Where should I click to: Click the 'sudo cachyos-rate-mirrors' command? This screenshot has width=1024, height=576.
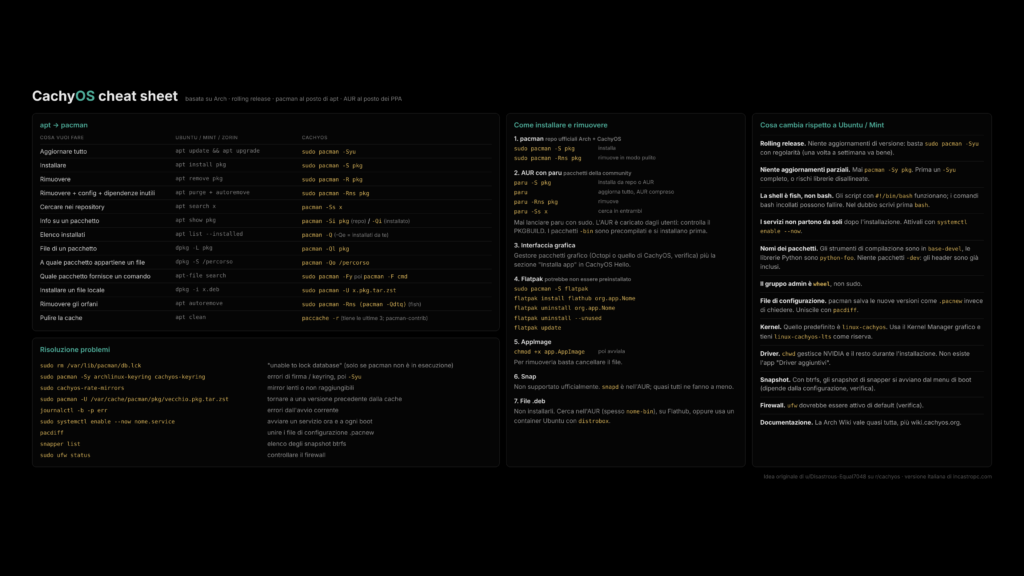coord(82,388)
